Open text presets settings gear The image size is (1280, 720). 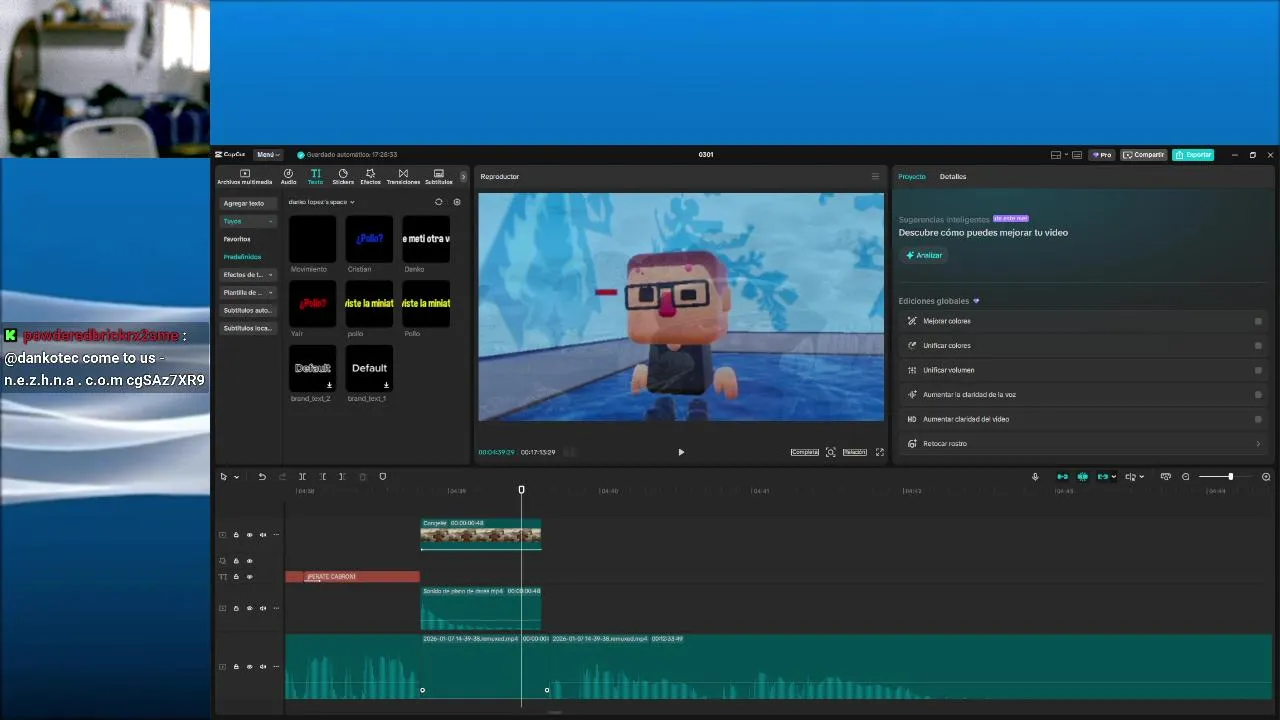tap(457, 202)
